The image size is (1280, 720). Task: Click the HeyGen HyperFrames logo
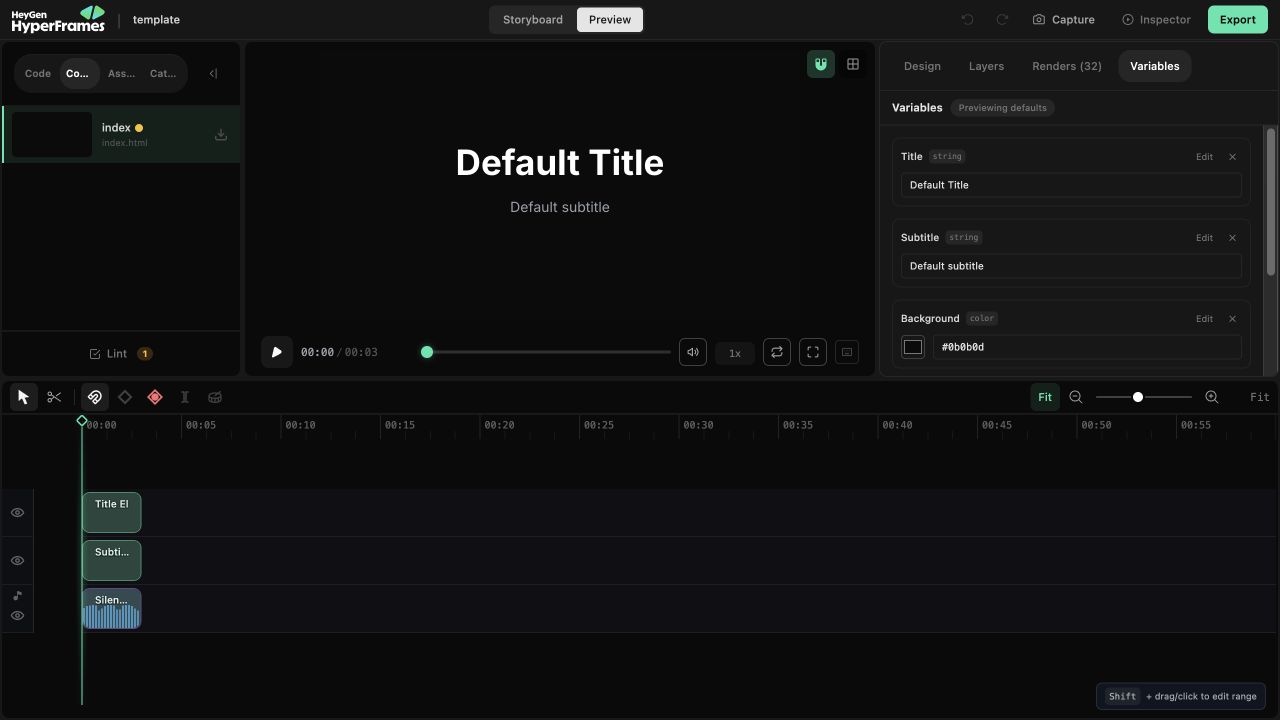pyautogui.click(x=58, y=19)
